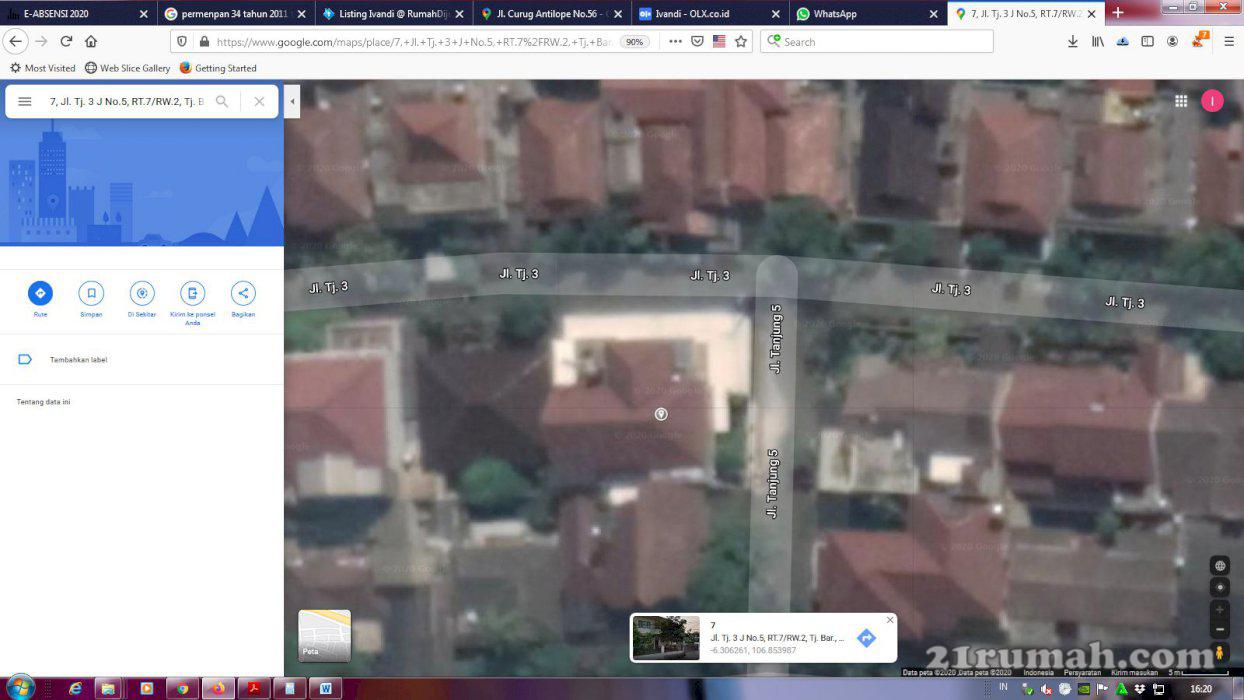
Task: Save the place with the Simpan icon
Action: coord(91,293)
